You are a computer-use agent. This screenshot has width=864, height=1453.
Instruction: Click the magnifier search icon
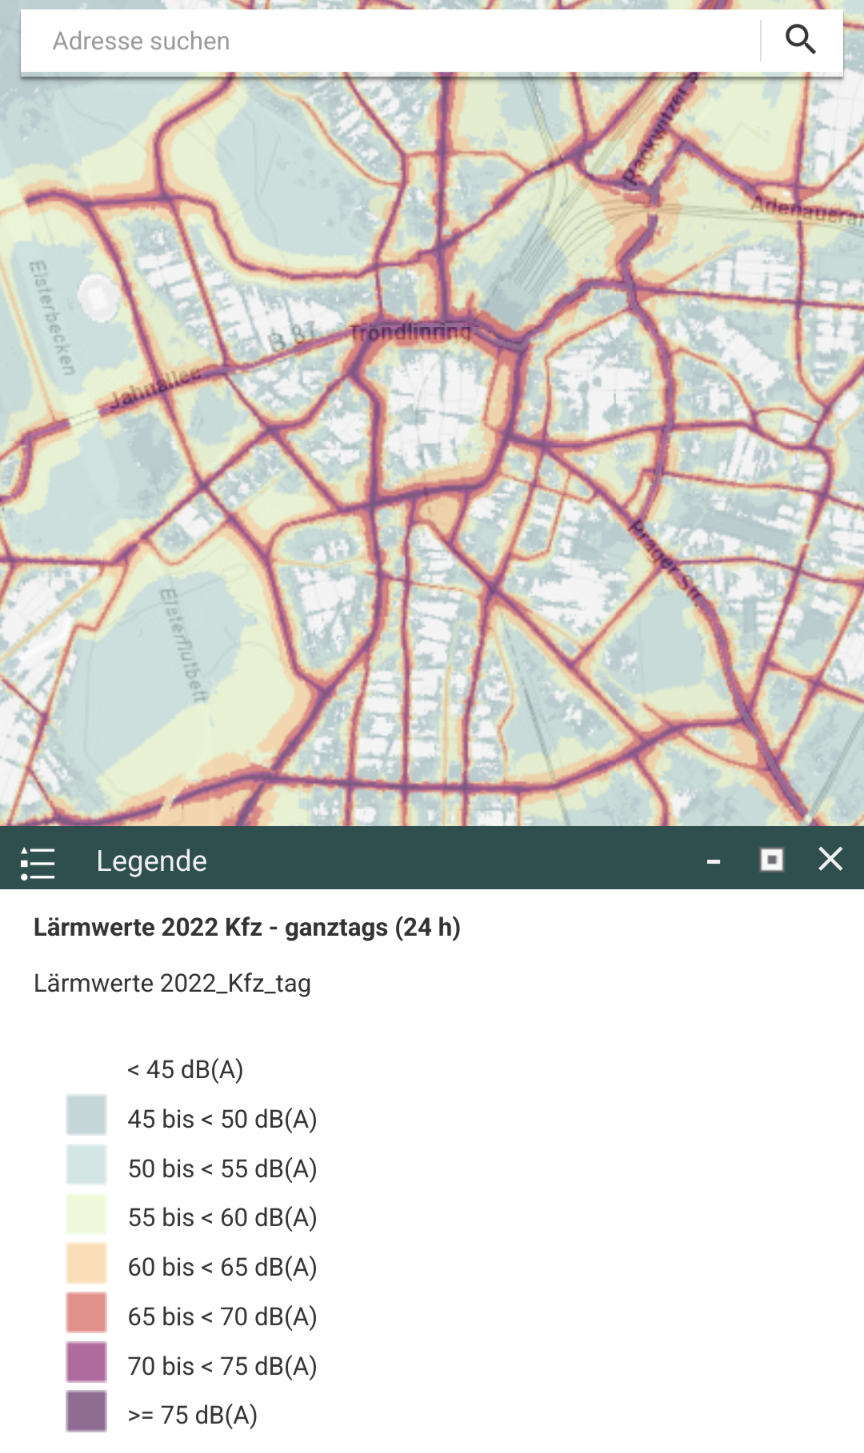coord(800,40)
